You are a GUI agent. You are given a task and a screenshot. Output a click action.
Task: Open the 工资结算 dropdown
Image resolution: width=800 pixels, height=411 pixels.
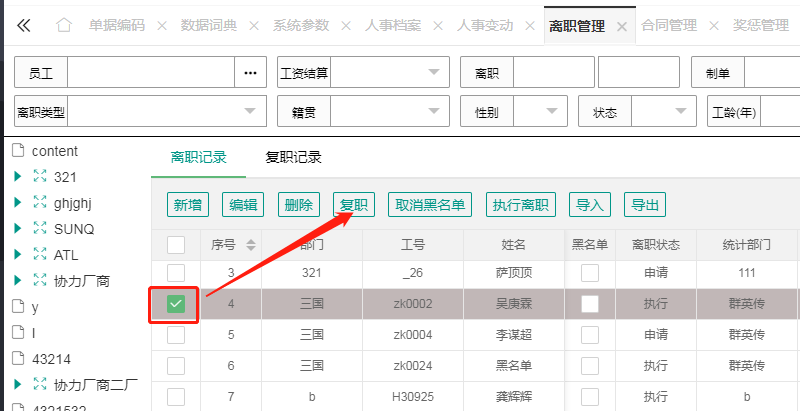click(x=432, y=73)
